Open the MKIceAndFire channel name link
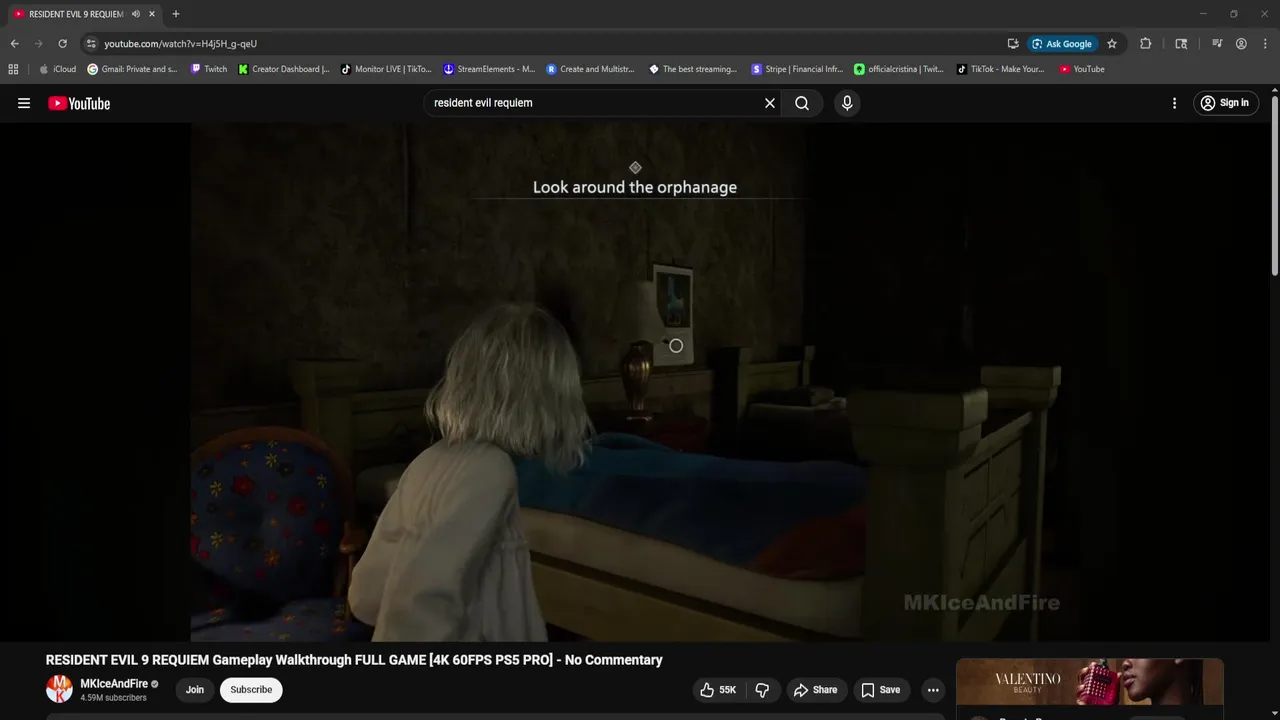Image resolution: width=1280 pixels, height=720 pixels. pyautogui.click(x=114, y=684)
